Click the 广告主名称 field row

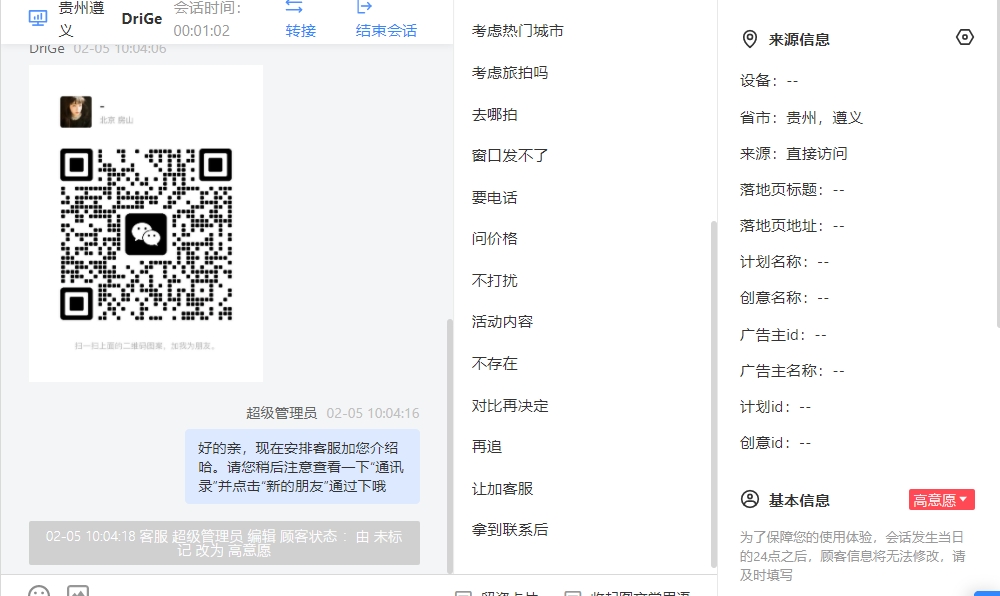tap(792, 371)
